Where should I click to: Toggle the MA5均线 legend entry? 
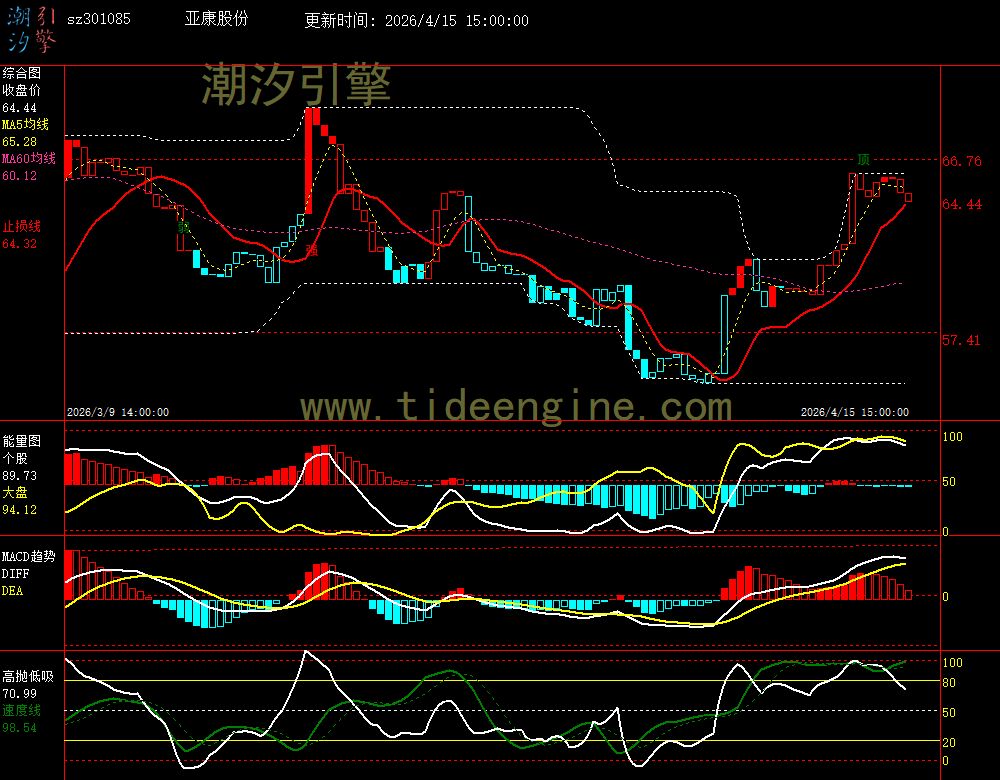(24, 125)
